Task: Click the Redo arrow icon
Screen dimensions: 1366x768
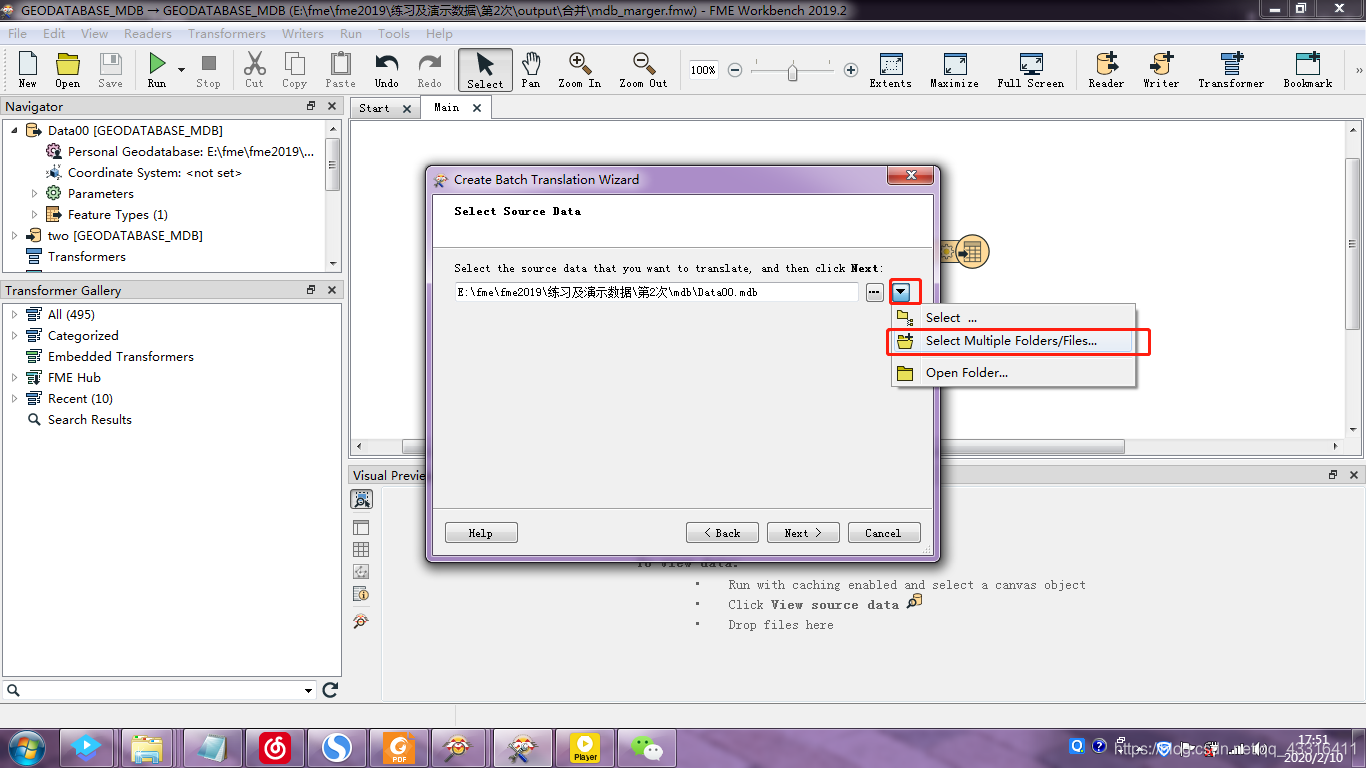Action: 429,70
